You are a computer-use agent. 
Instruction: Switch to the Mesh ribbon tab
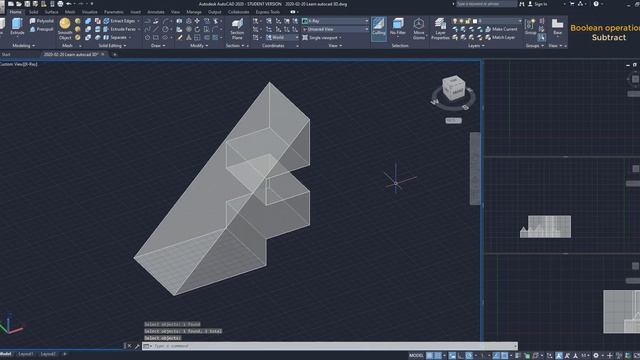tap(70, 12)
